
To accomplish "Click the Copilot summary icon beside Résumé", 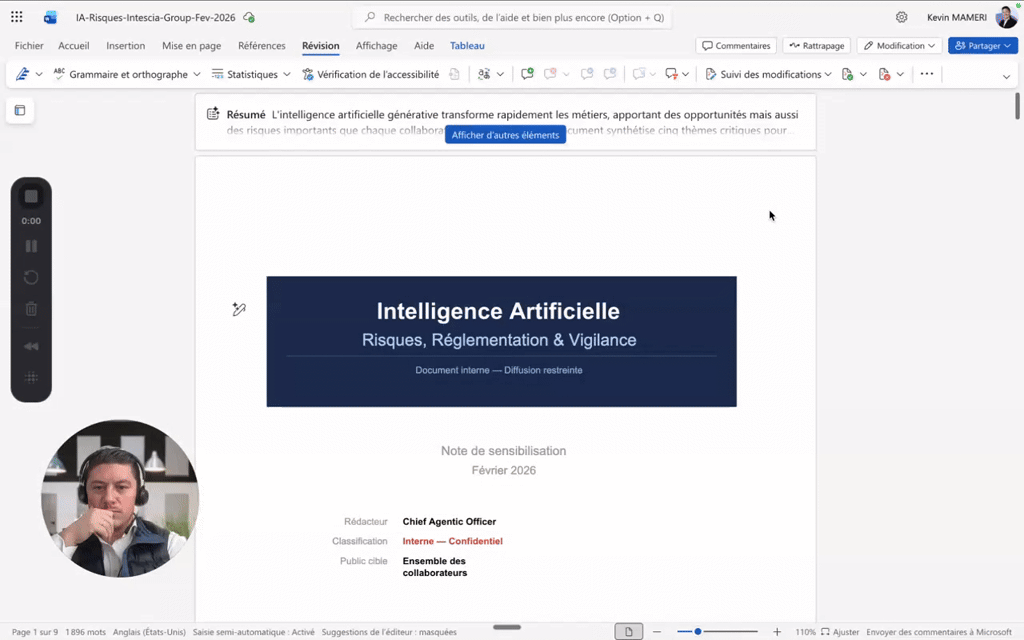I will pos(213,114).
